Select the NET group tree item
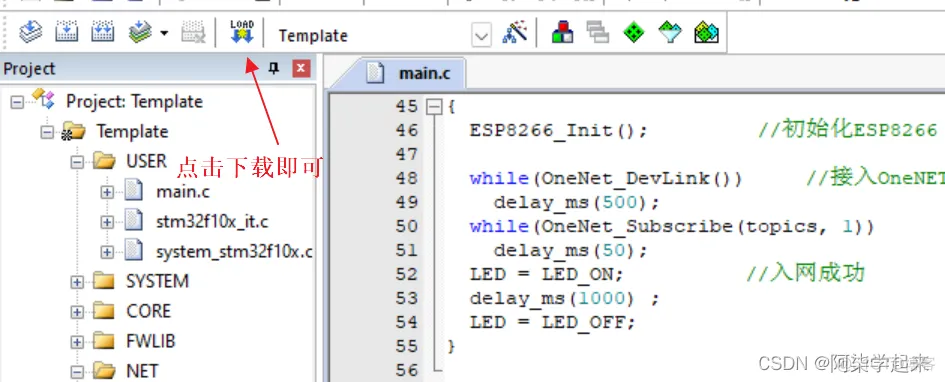 pos(142,371)
